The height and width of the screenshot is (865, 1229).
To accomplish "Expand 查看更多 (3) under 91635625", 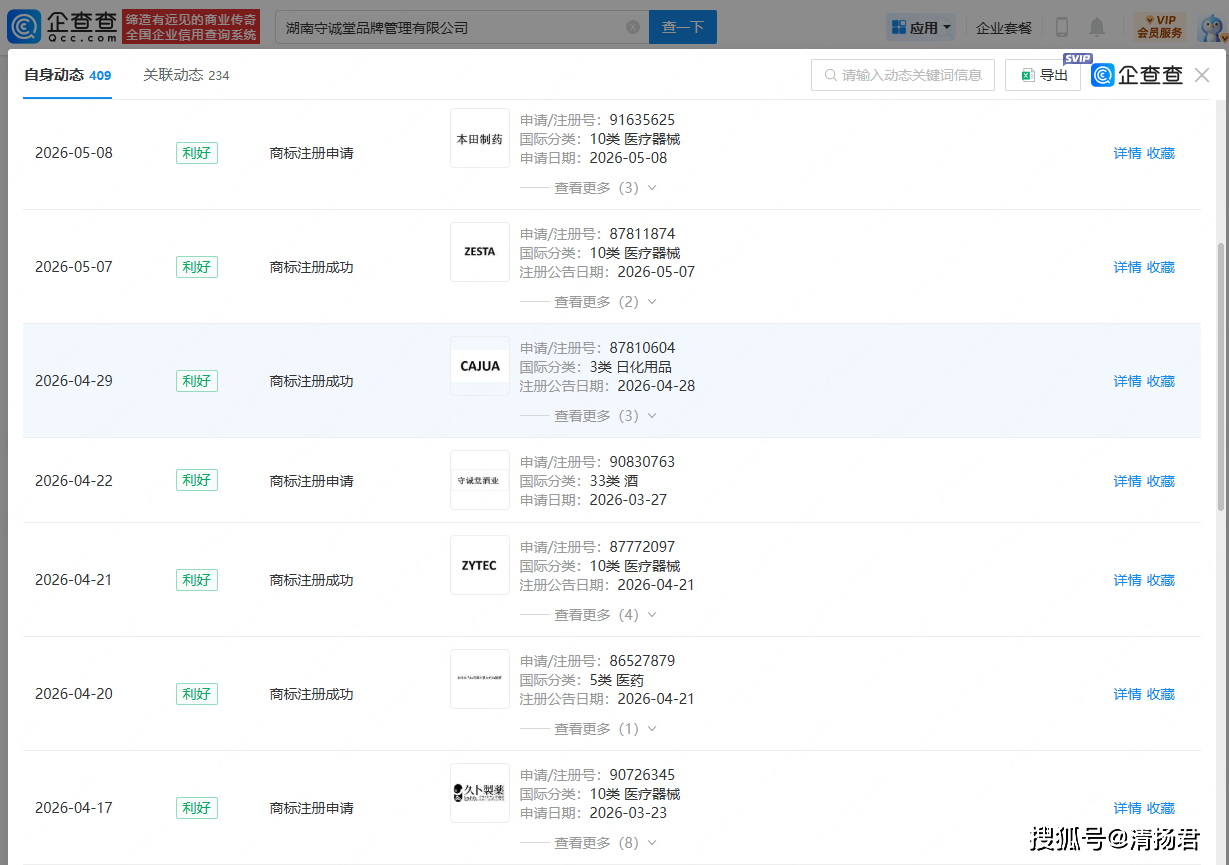I will click(606, 188).
